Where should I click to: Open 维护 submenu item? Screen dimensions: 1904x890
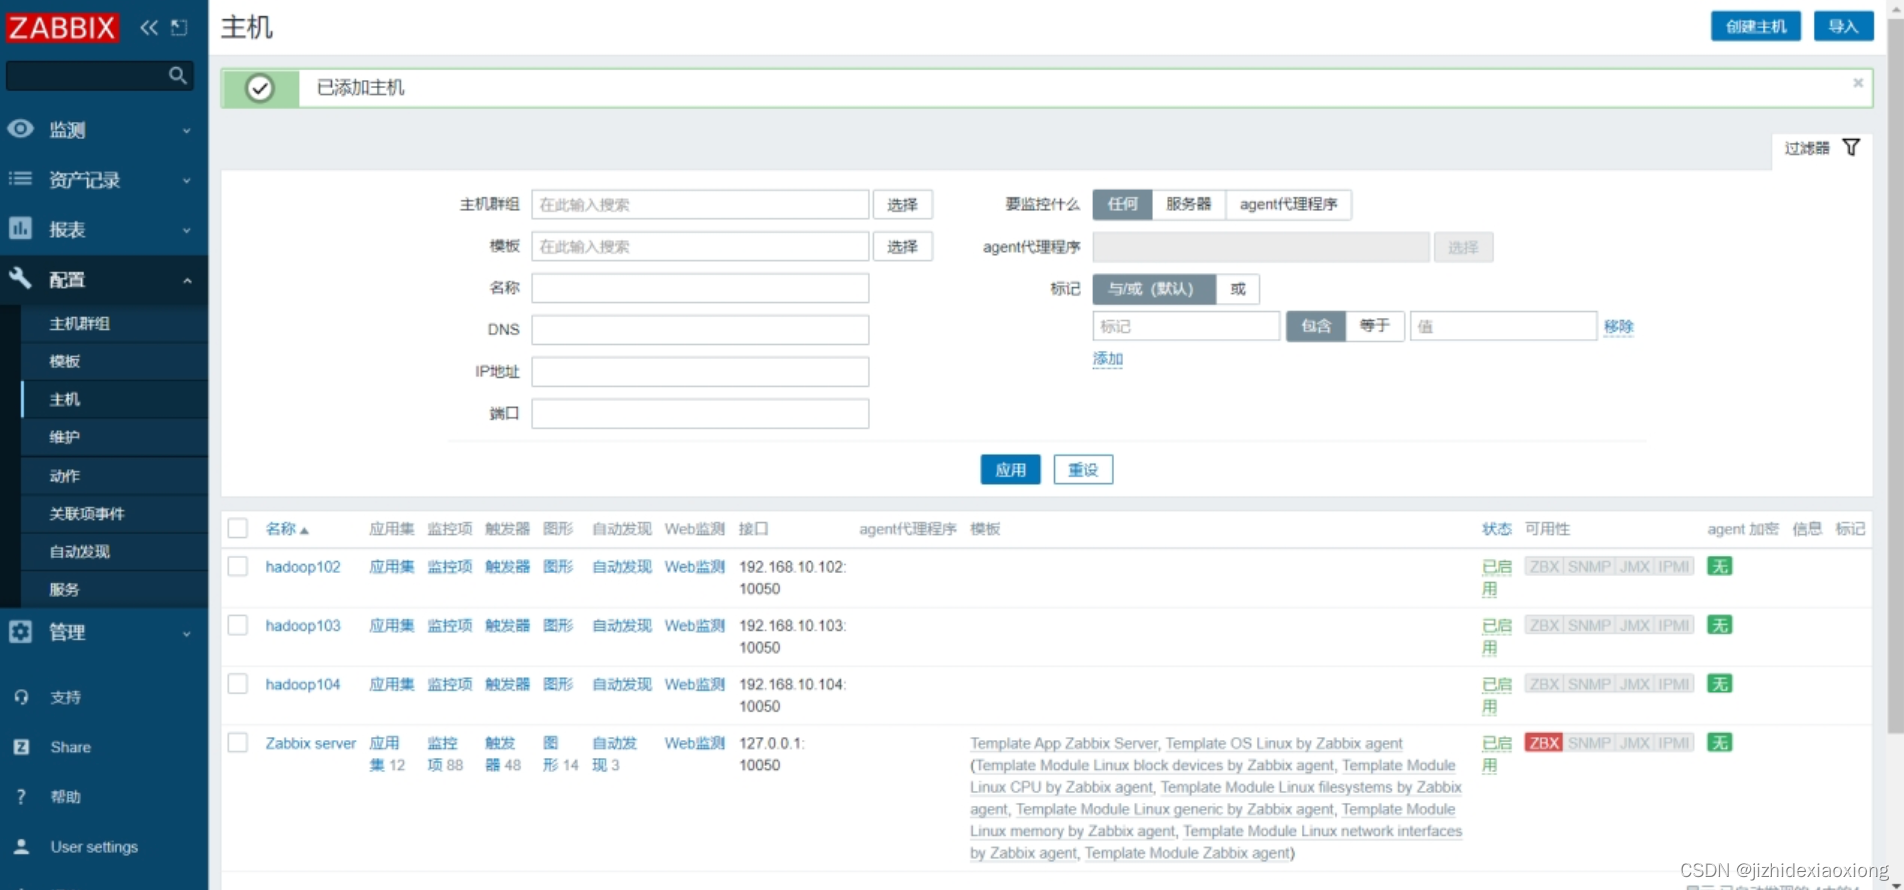tap(64, 437)
